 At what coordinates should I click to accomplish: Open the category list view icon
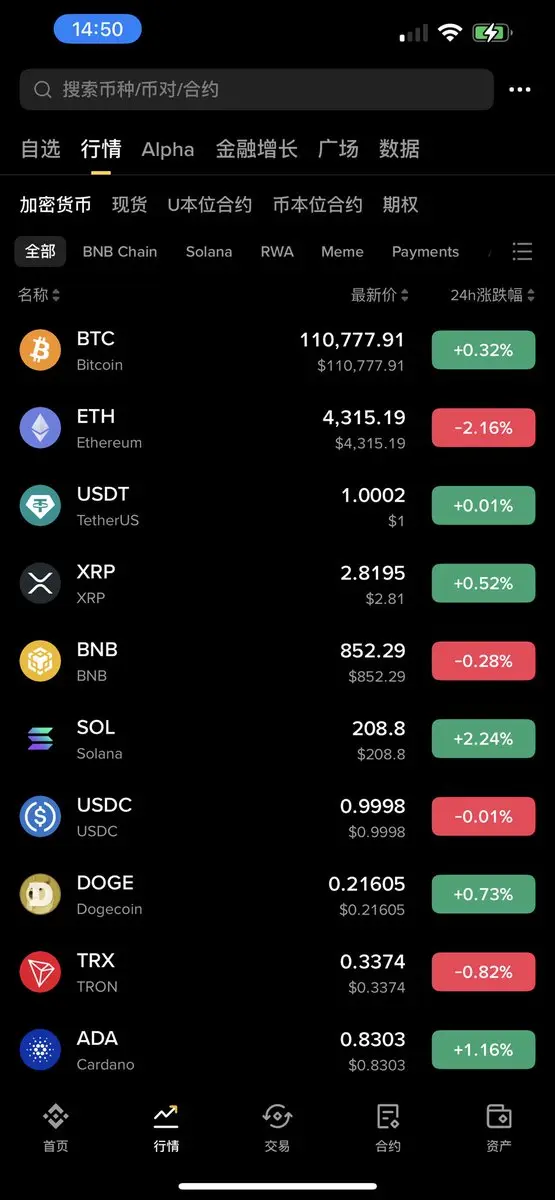tap(522, 251)
